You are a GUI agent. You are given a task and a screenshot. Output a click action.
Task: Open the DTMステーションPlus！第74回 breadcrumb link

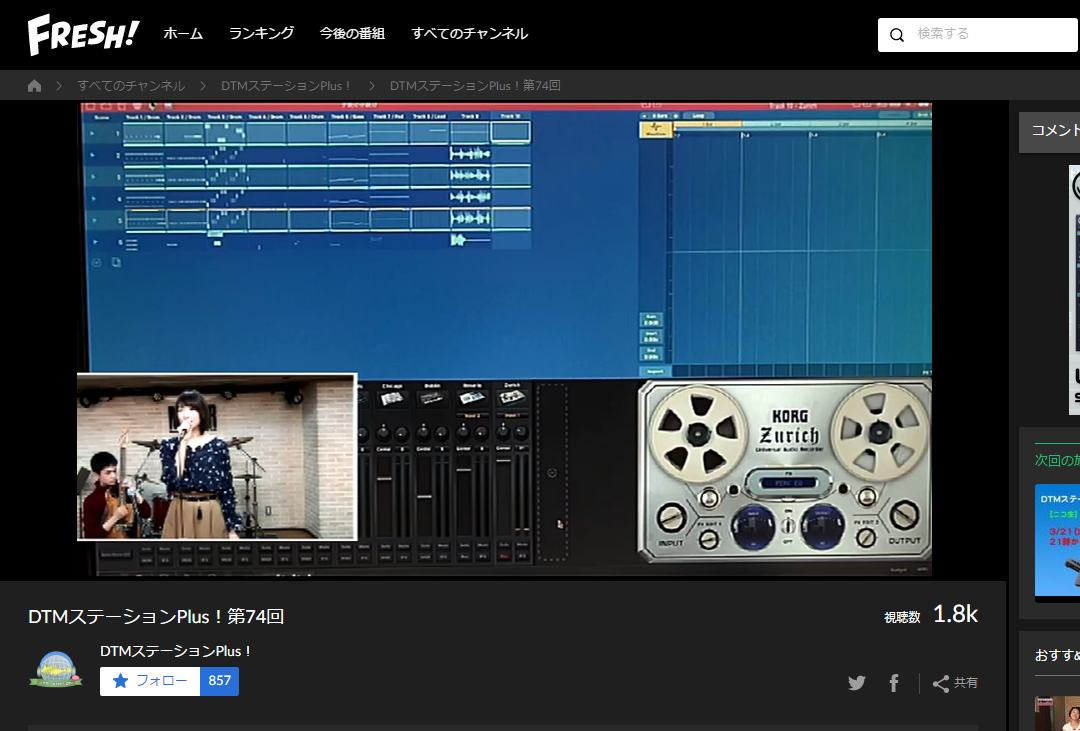[x=475, y=85]
